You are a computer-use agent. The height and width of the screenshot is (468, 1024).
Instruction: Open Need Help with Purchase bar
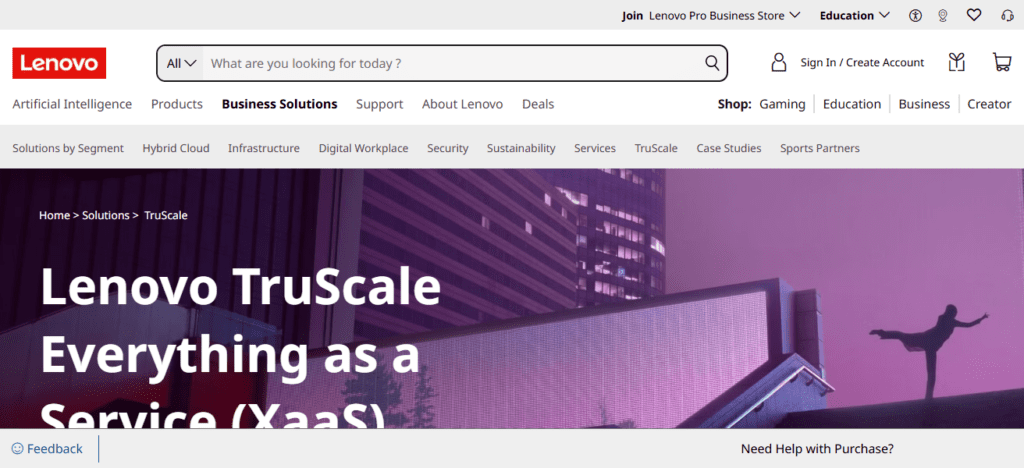click(817, 448)
